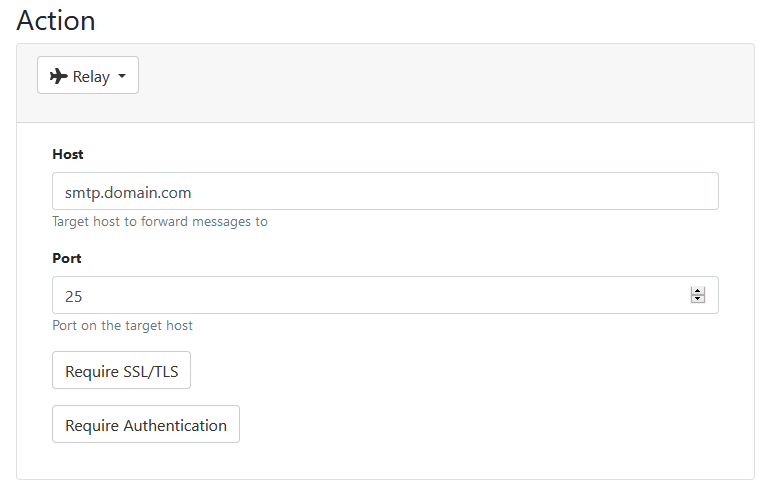This screenshot has width=766, height=488.
Task: Open the Relay action dropdown
Action: tap(88, 76)
